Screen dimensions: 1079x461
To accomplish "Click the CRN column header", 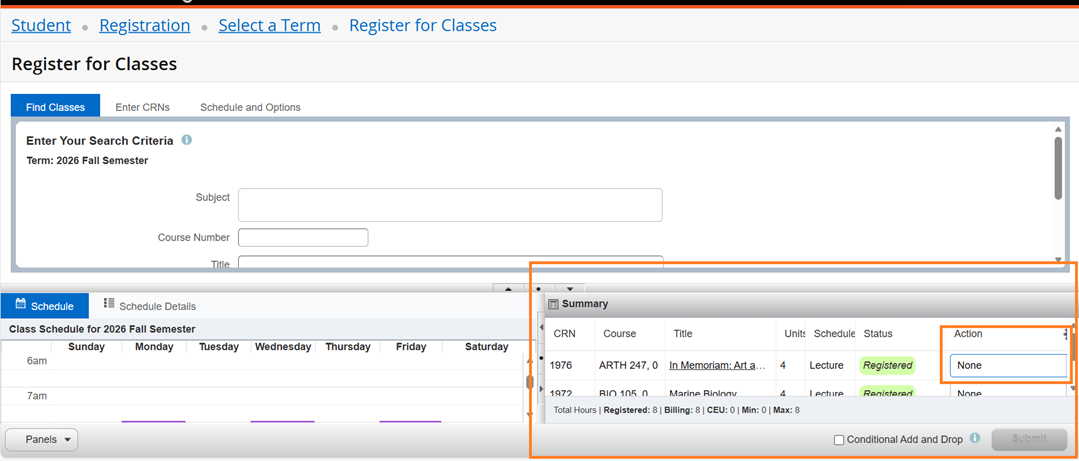I will click(x=564, y=334).
